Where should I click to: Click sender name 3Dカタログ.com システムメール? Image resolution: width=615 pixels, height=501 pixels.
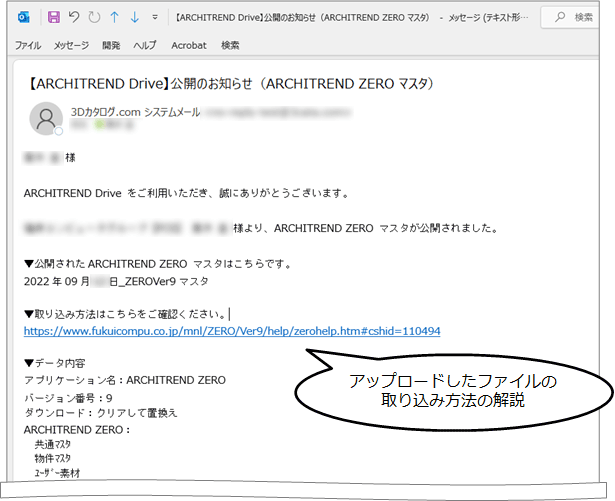point(135,112)
